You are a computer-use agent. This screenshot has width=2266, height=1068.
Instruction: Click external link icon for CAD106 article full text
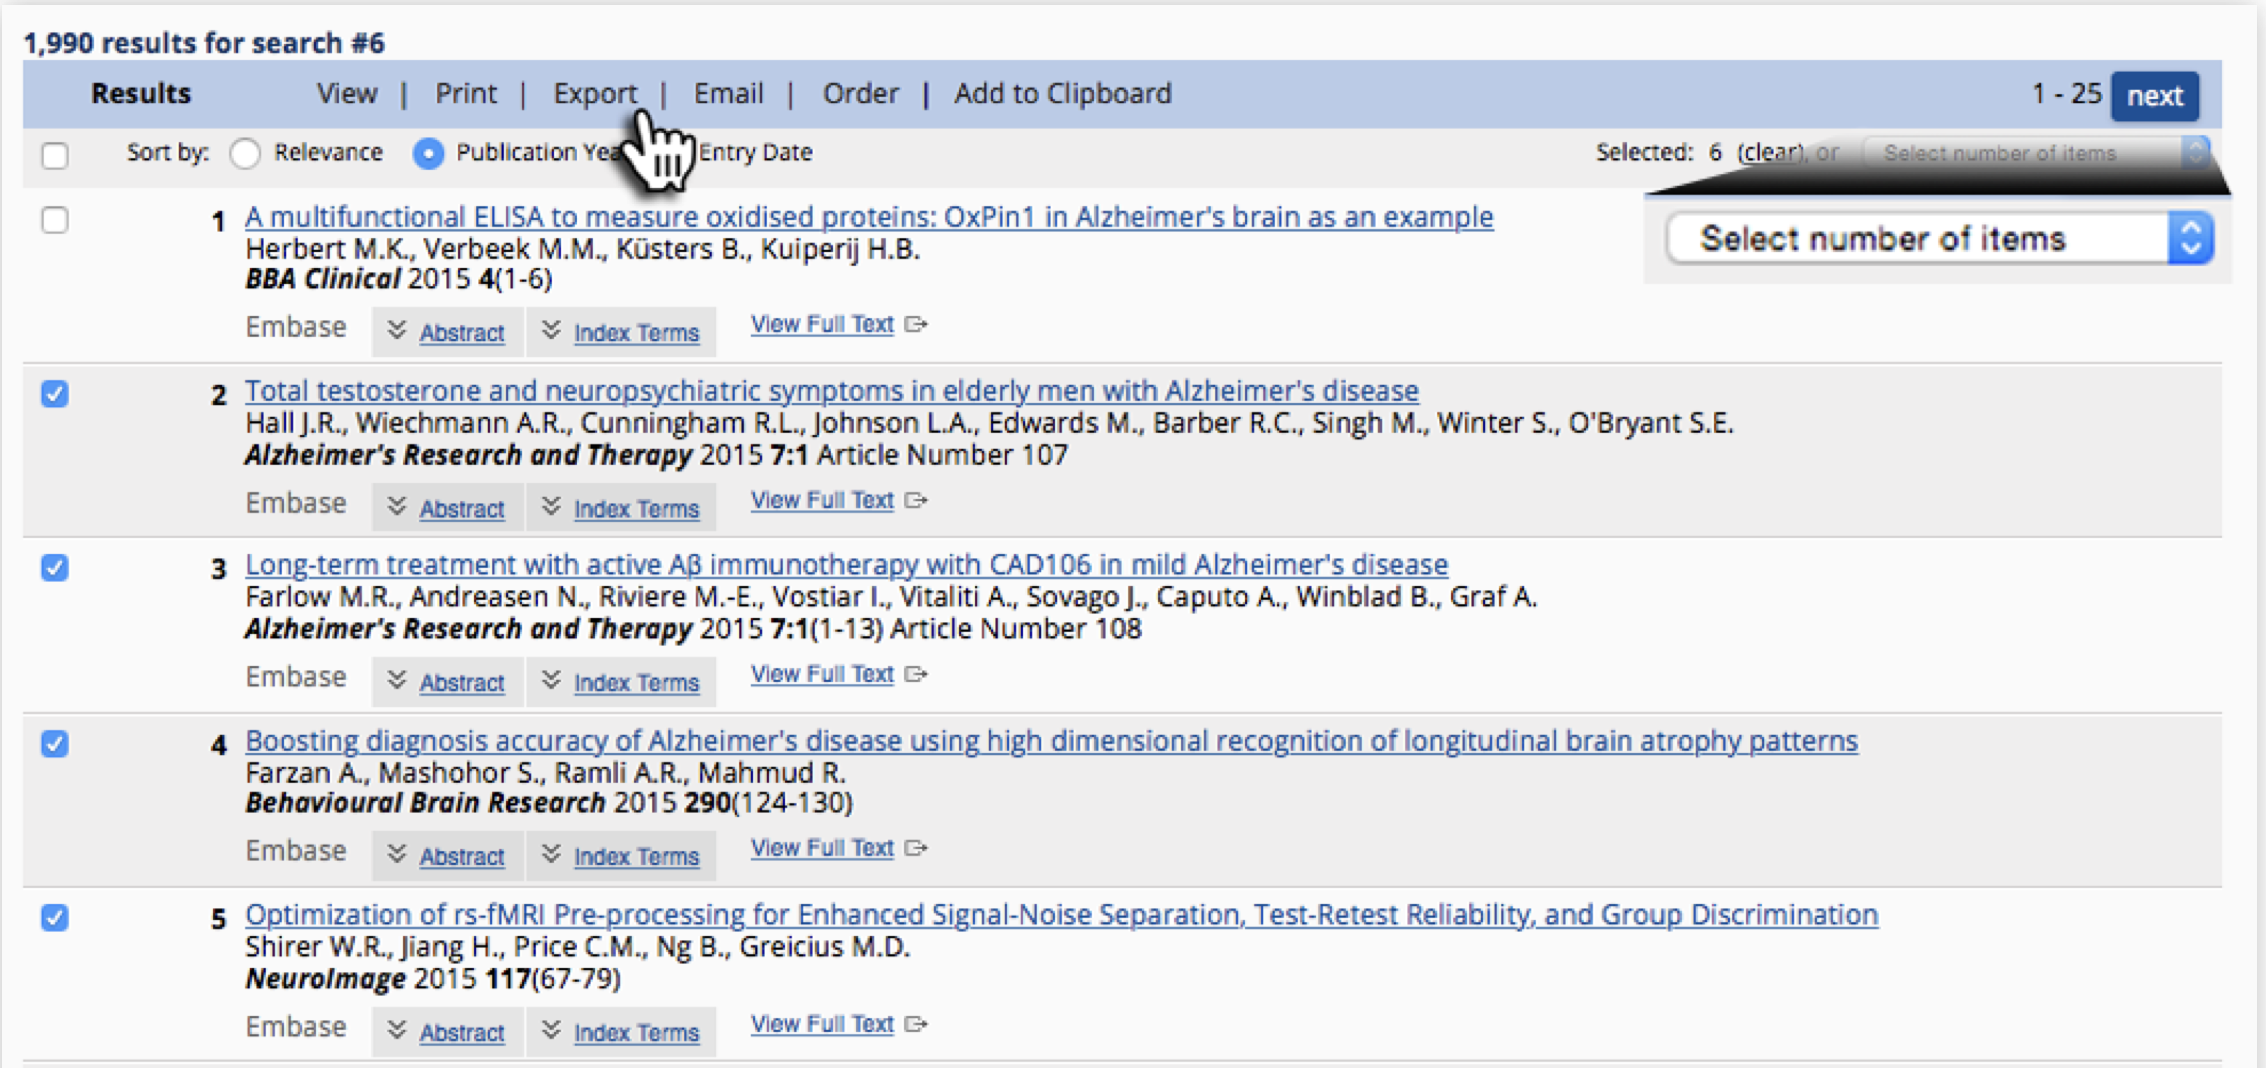click(x=916, y=674)
